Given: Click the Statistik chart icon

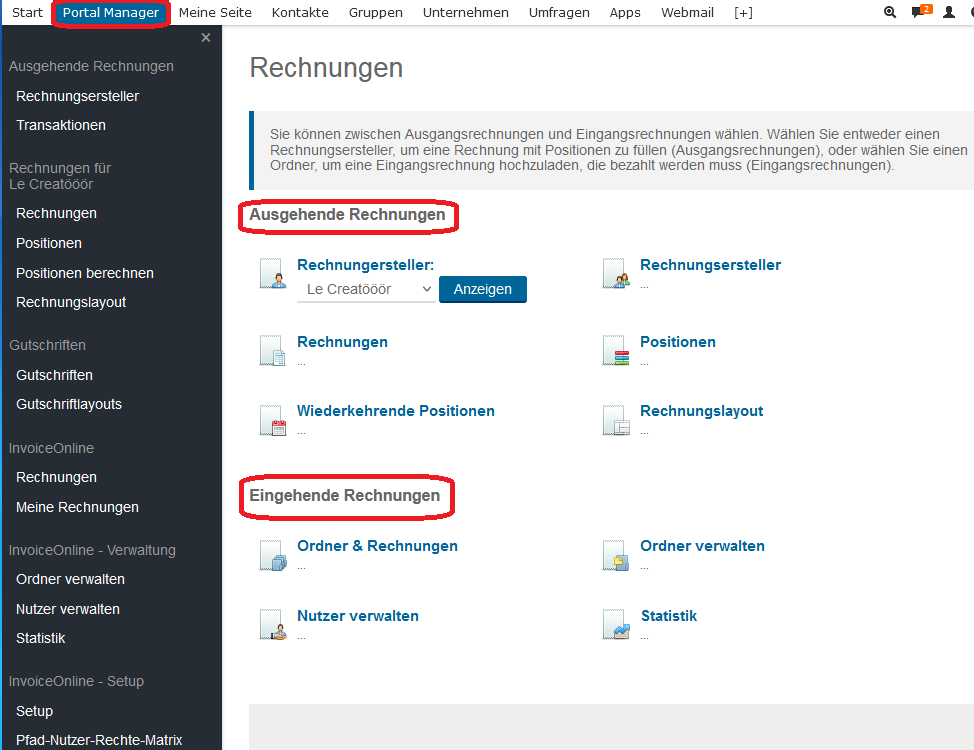Looking at the screenshot, I should coord(616,624).
